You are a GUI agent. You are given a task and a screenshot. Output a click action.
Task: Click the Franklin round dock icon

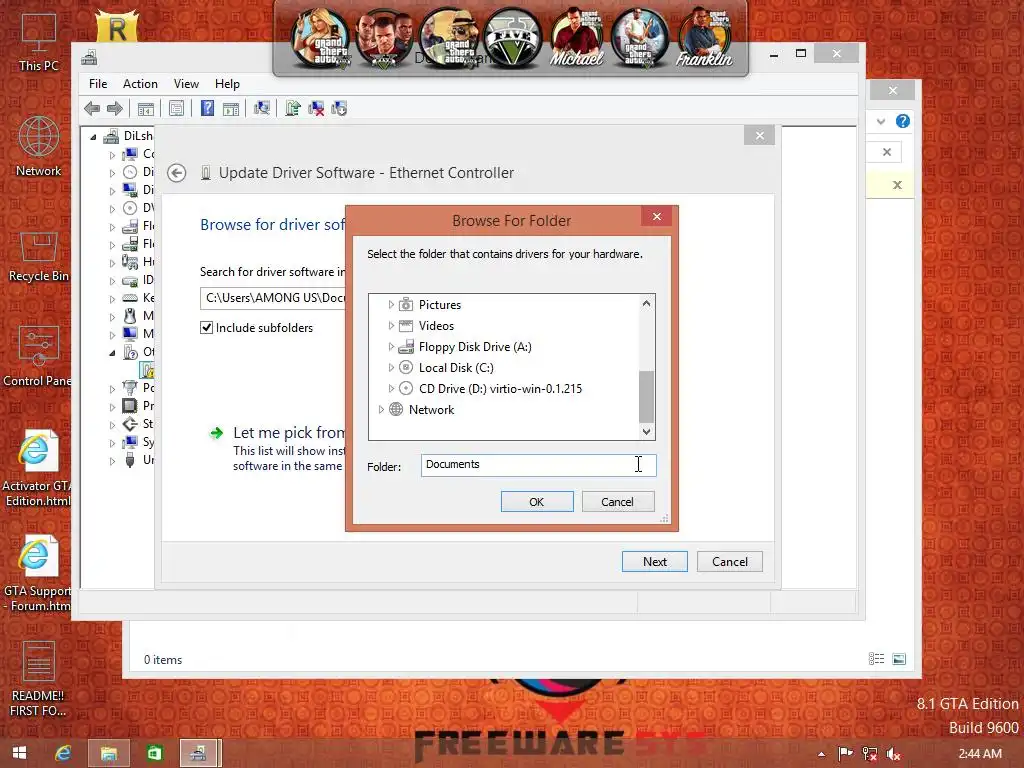(704, 38)
